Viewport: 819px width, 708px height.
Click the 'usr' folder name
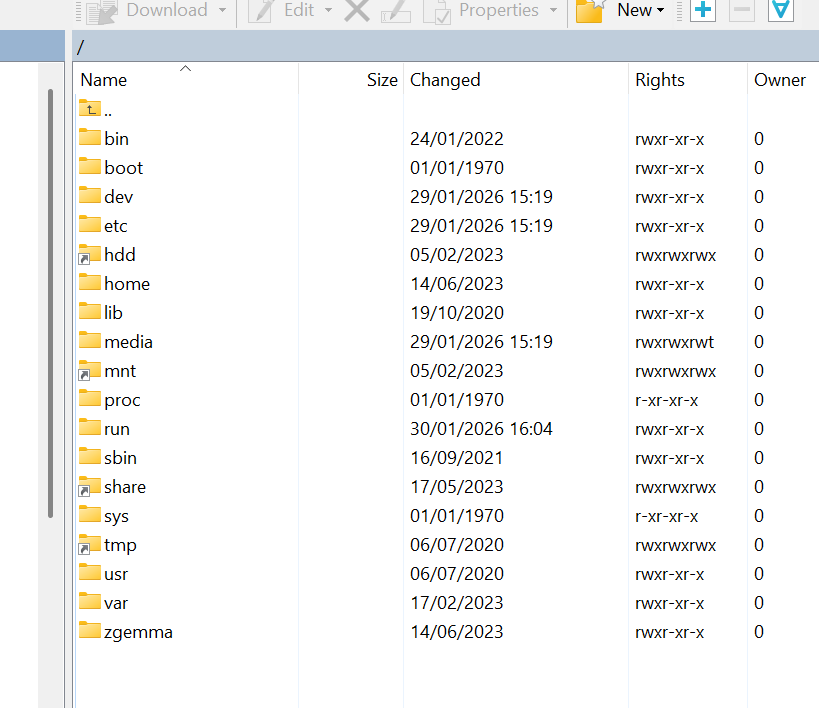(x=115, y=574)
